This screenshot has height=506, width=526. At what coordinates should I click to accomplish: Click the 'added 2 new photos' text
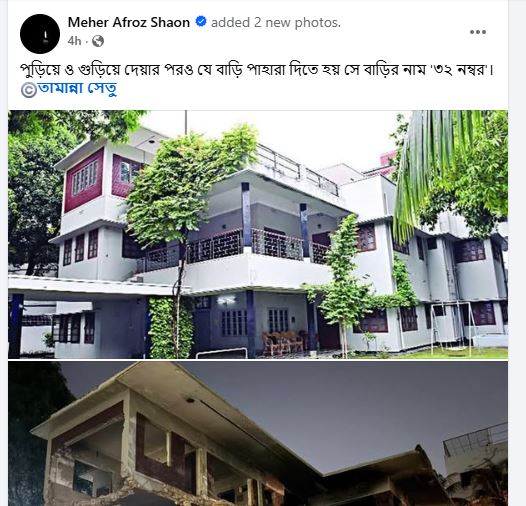(x=276, y=22)
